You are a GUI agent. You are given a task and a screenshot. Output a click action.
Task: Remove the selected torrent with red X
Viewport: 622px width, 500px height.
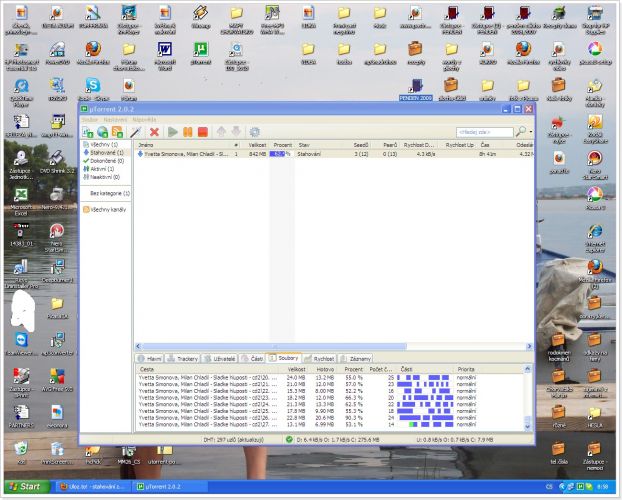154,132
